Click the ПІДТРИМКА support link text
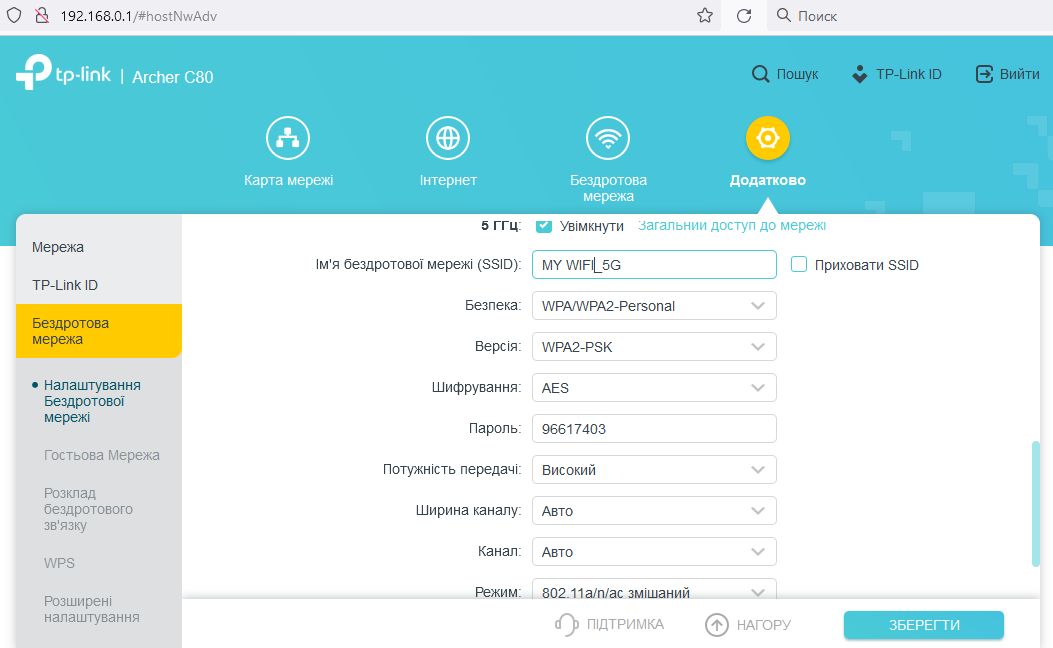The height and width of the screenshot is (648, 1053). (x=625, y=624)
